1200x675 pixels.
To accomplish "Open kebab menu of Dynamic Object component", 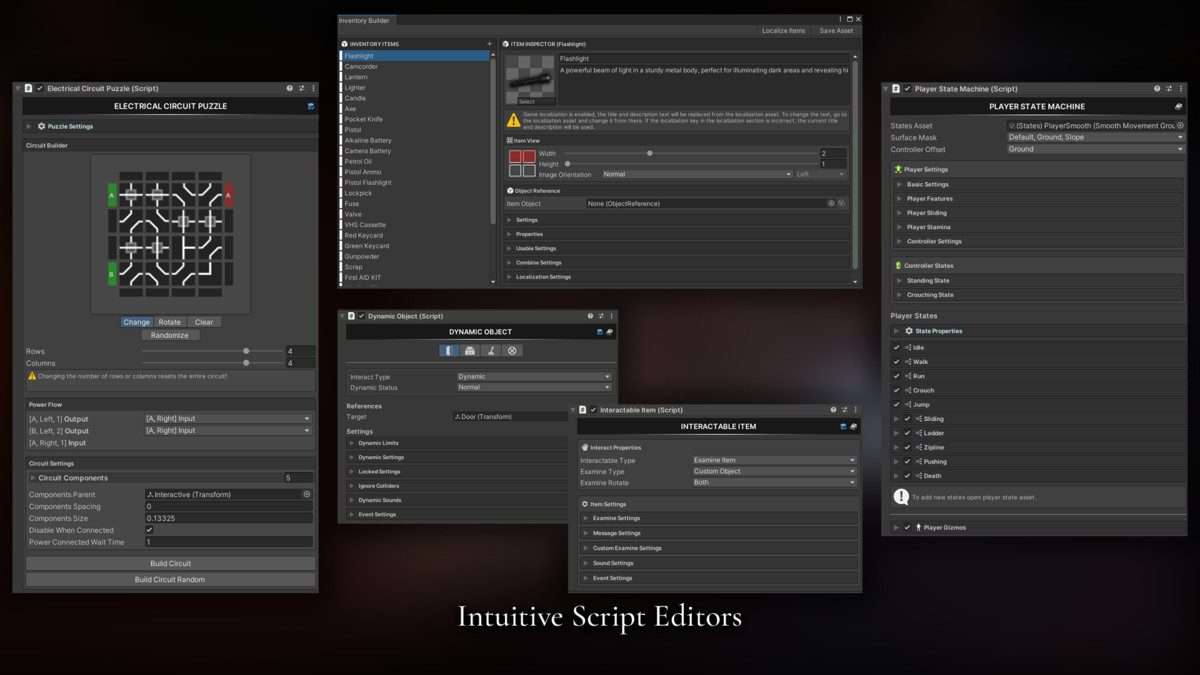I will [x=612, y=316].
